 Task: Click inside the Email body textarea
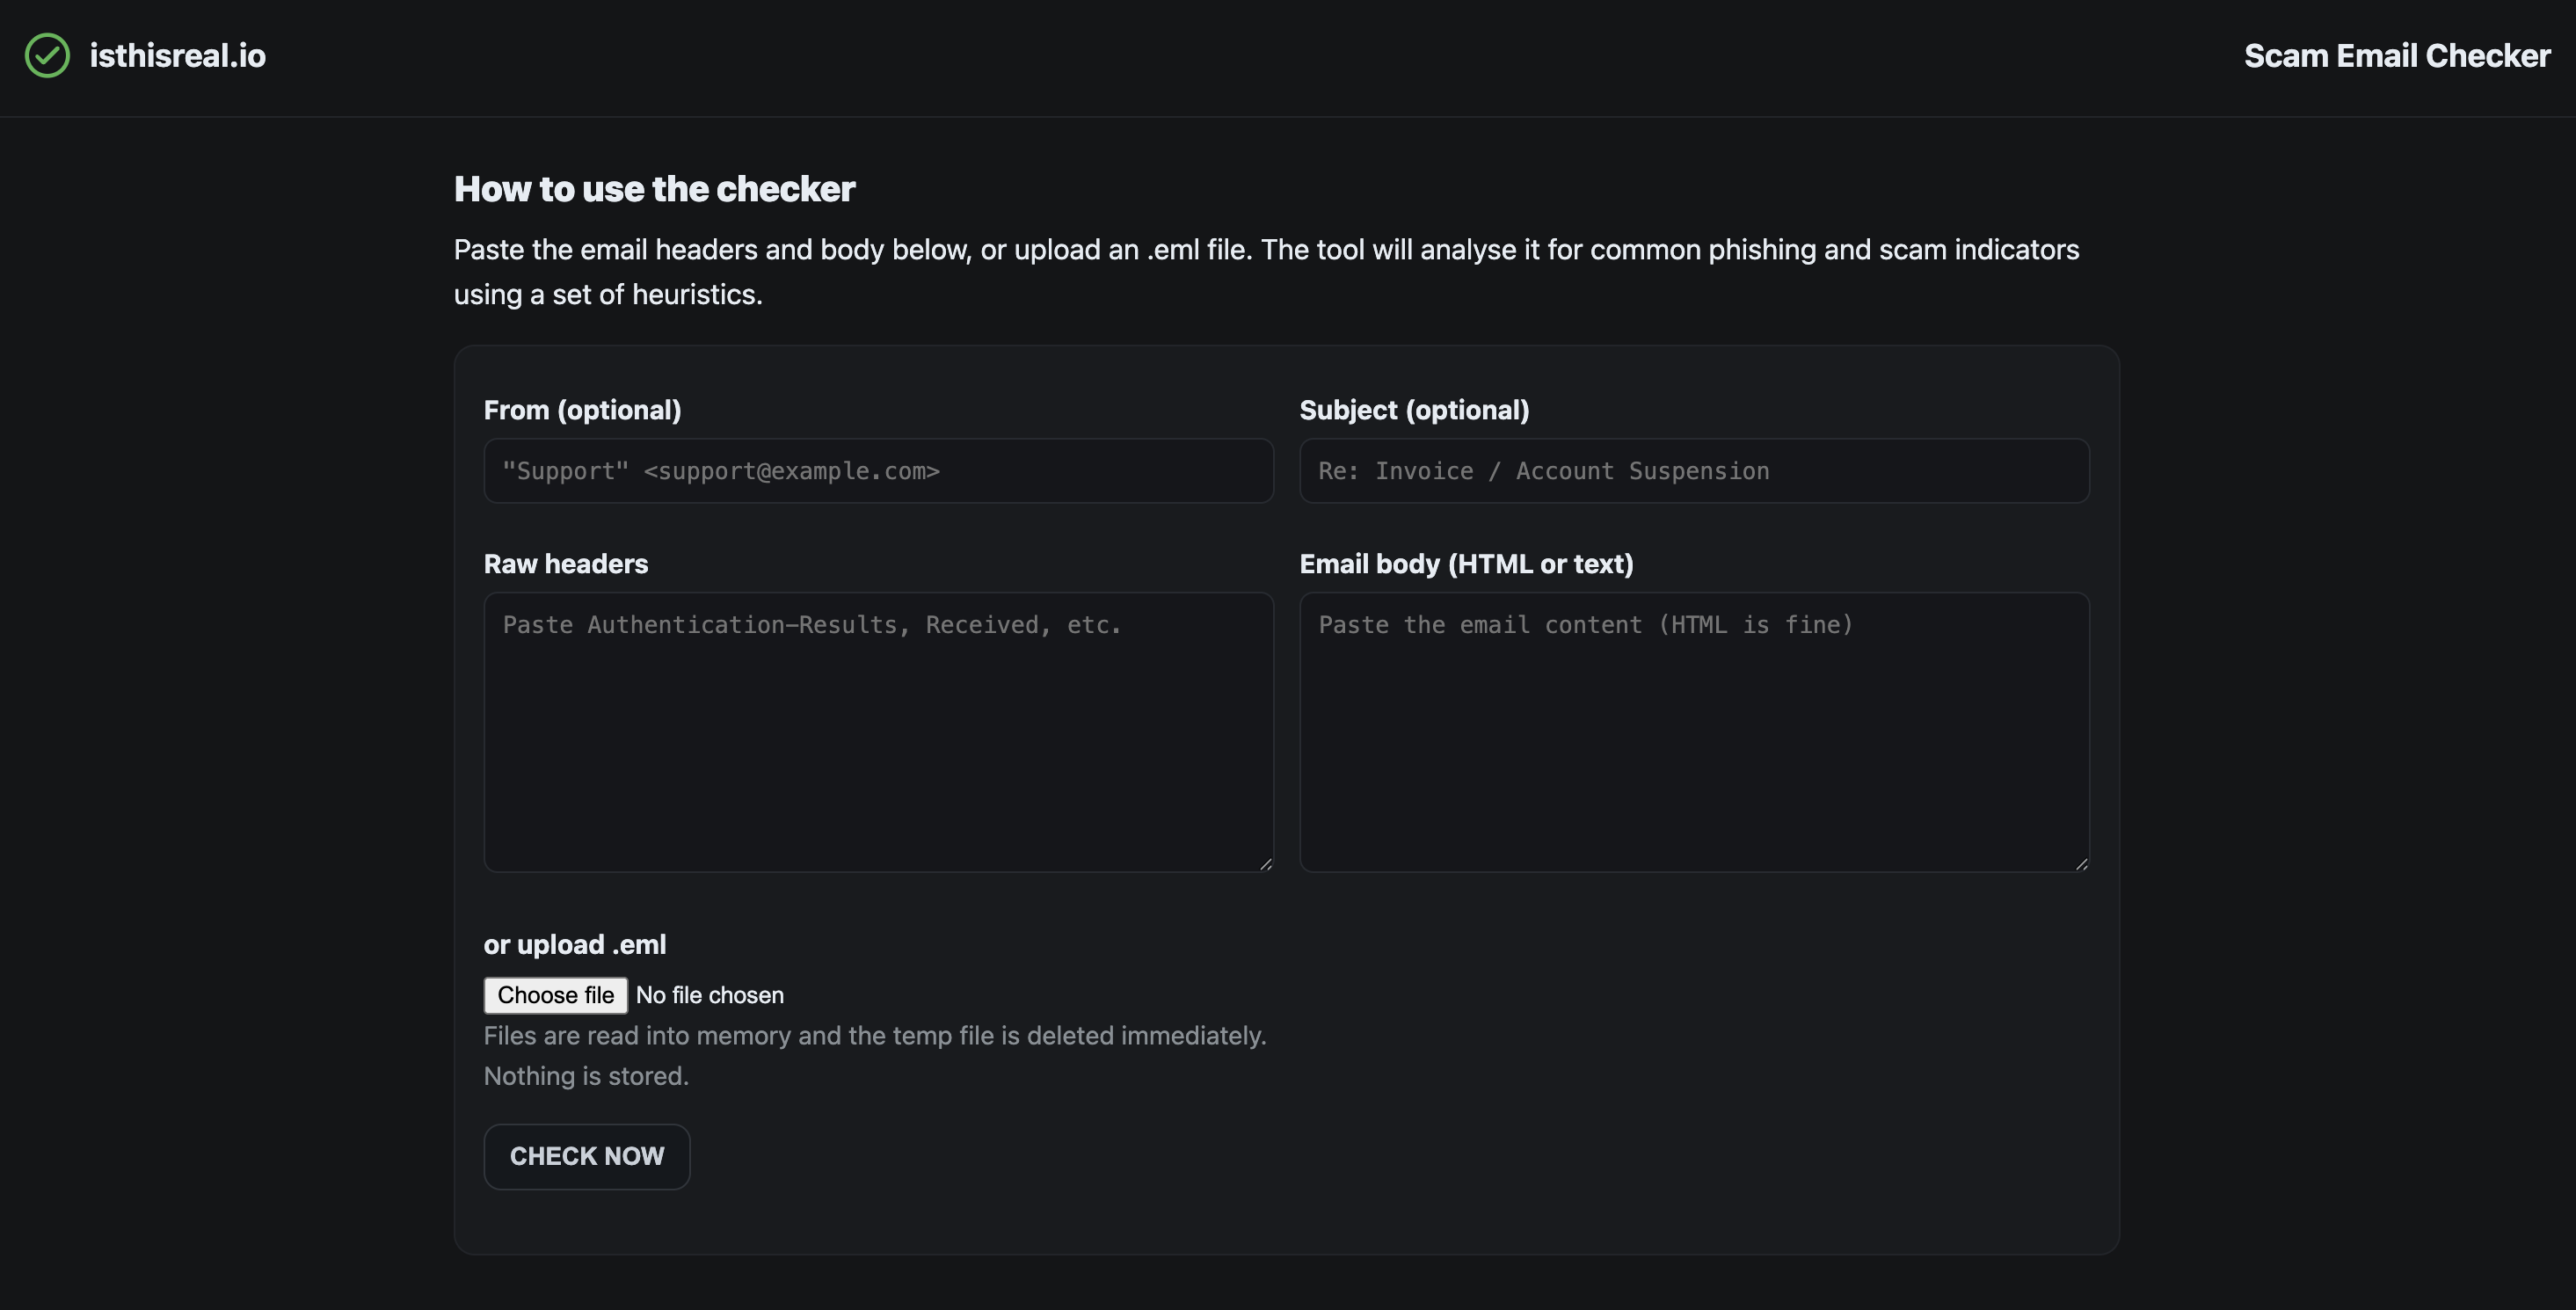pos(1693,730)
